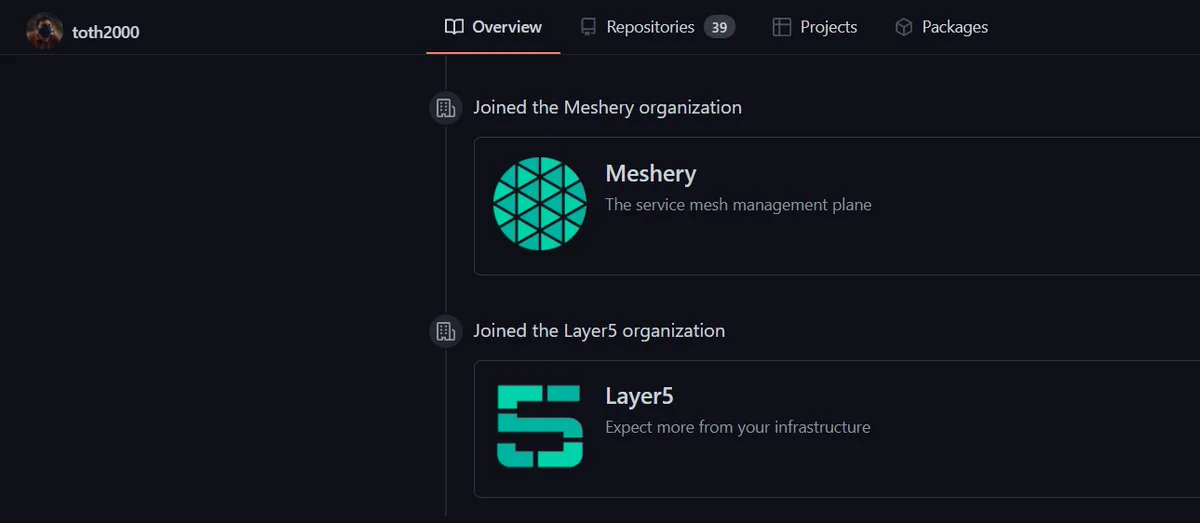1200x523 pixels.
Task: Switch to the Overview tab
Action: 493,27
